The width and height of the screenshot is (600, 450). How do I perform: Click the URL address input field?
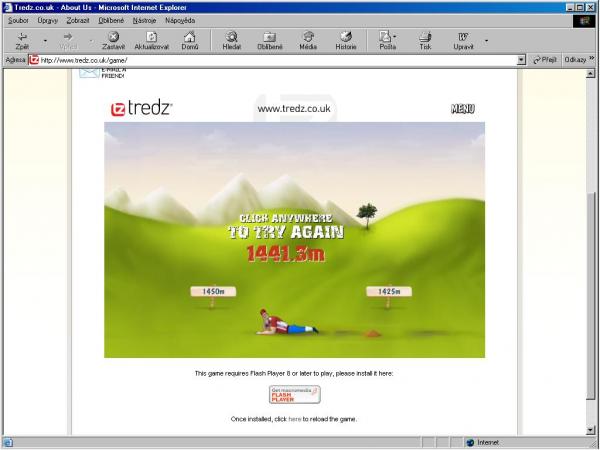coord(270,60)
